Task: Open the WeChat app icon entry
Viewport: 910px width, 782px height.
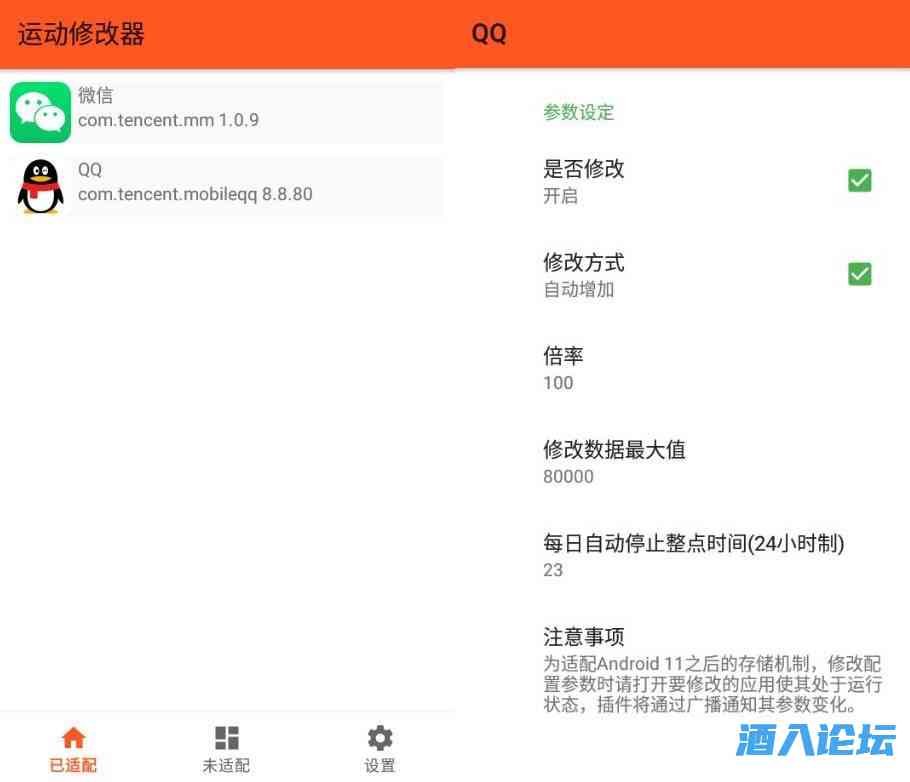Action: pyautogui.click(x=40, y=112)
